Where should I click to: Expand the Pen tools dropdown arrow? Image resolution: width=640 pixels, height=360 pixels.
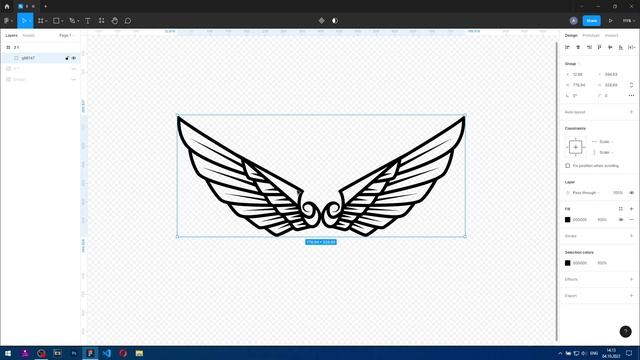pos(78,21)
